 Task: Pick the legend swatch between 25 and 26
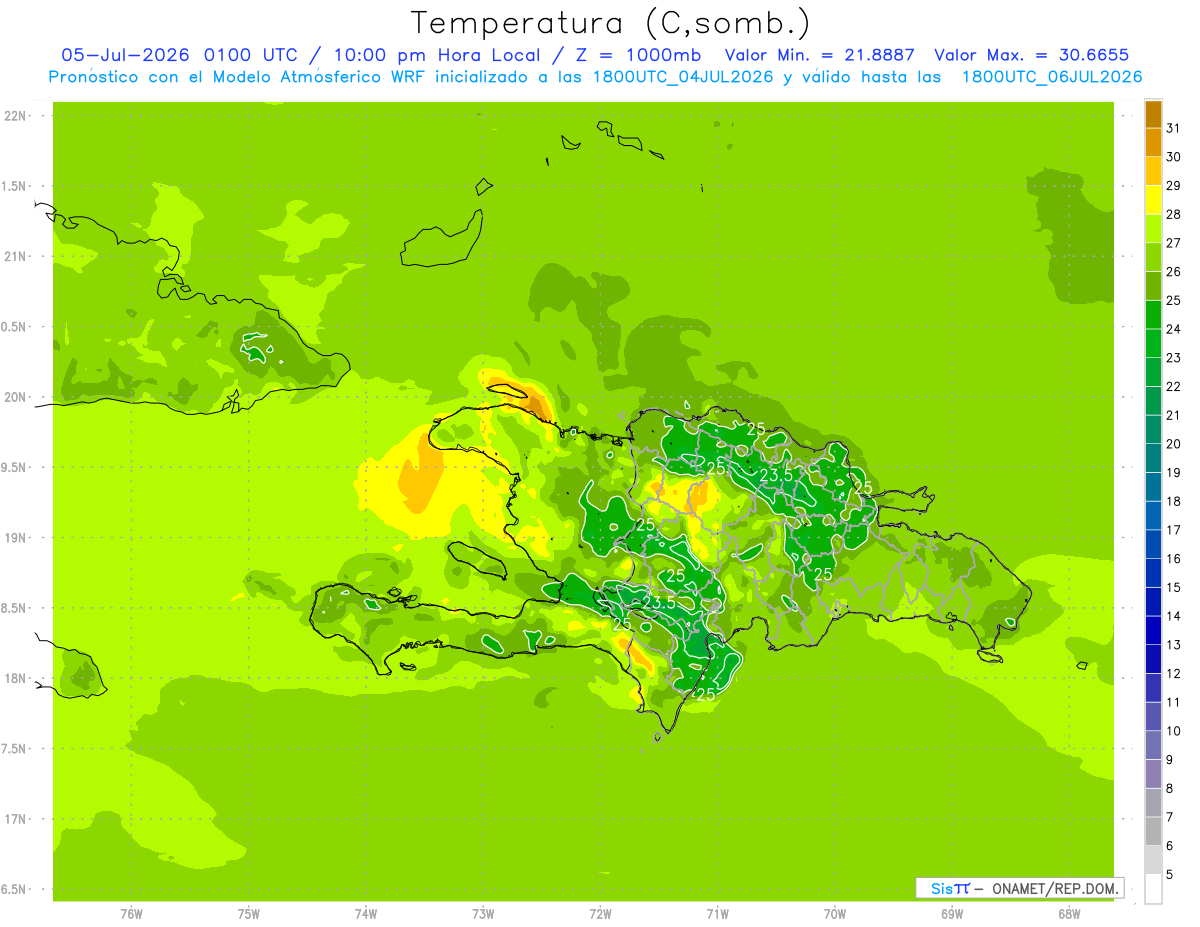(1153, 286)
